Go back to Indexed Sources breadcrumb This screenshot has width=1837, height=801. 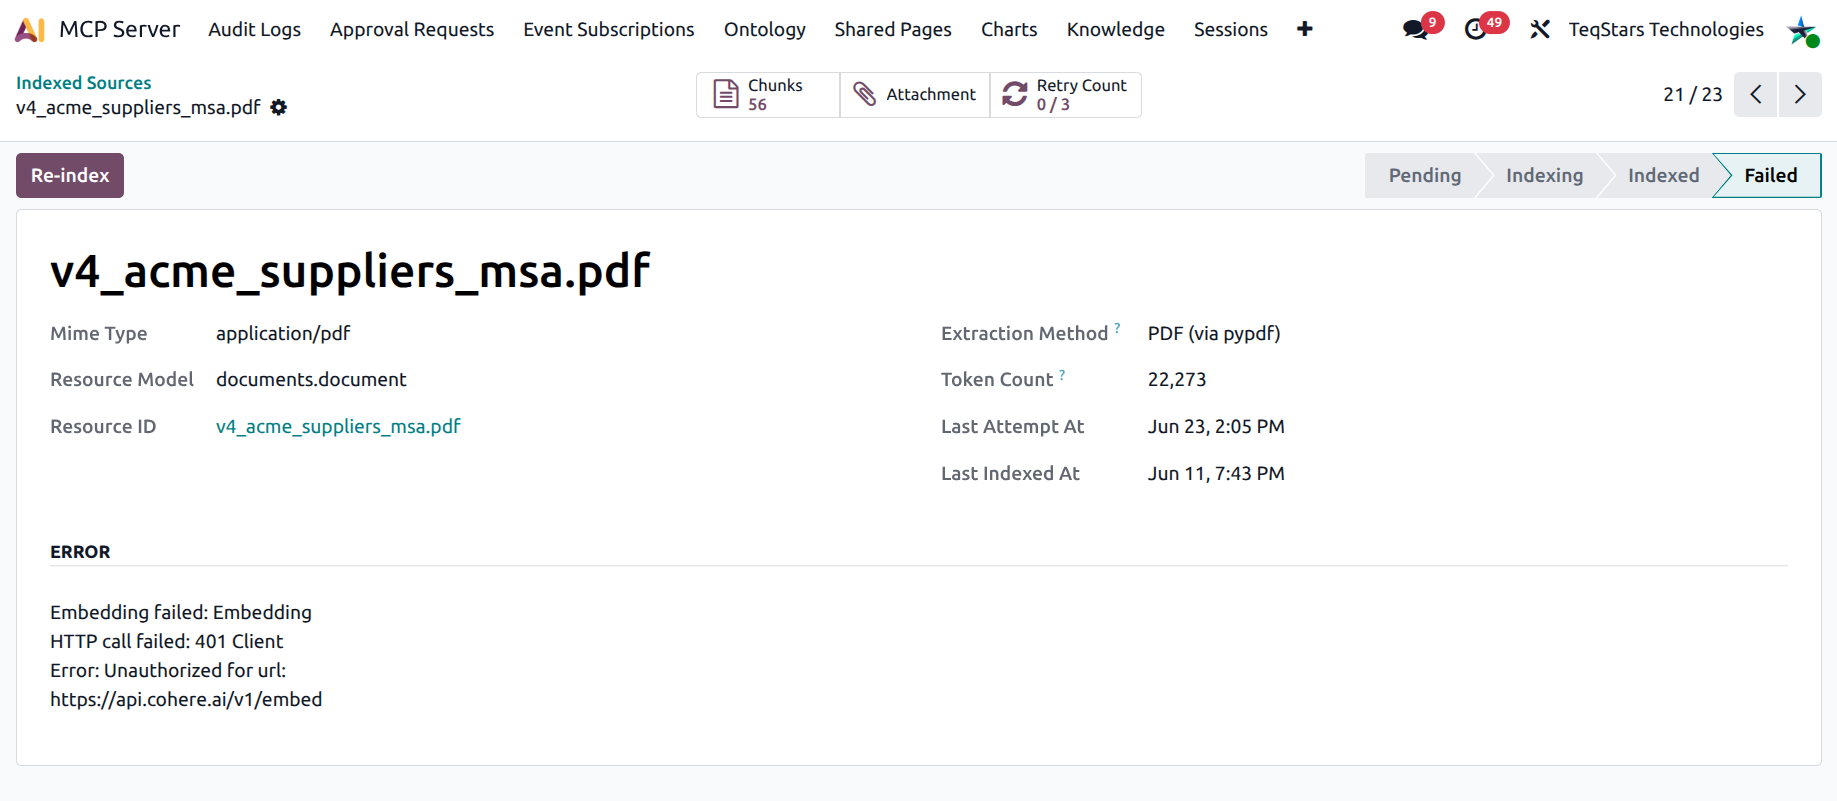tap(84, 83)
